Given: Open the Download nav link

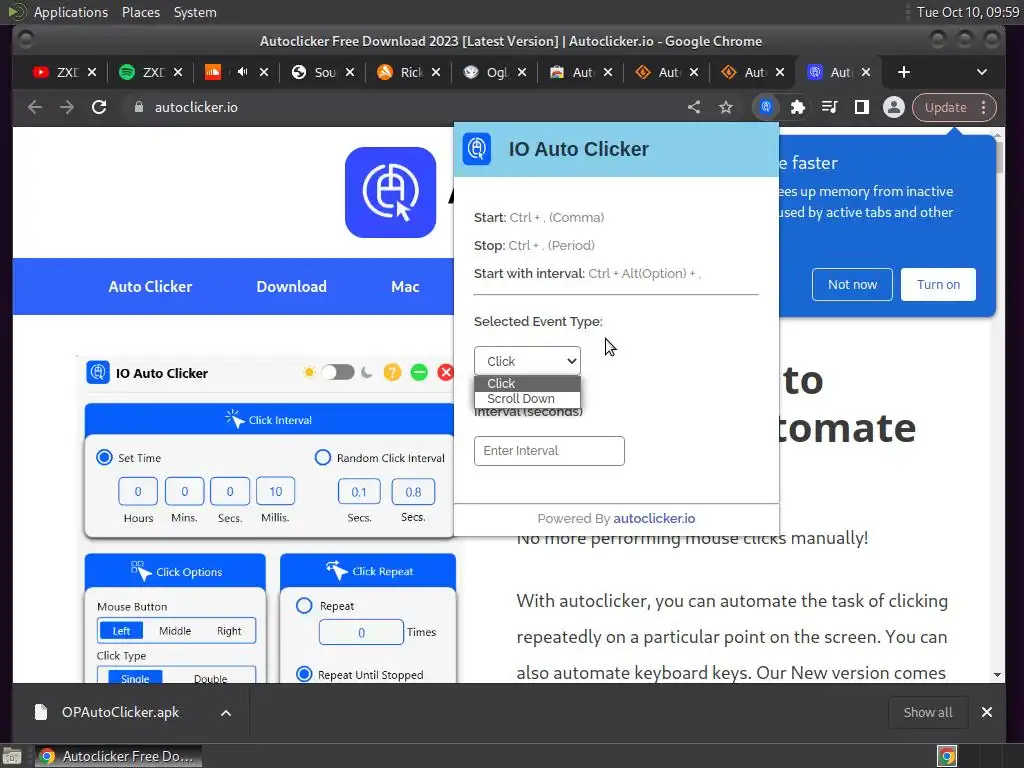Looking at the screenshot, I should pos(291,287).
